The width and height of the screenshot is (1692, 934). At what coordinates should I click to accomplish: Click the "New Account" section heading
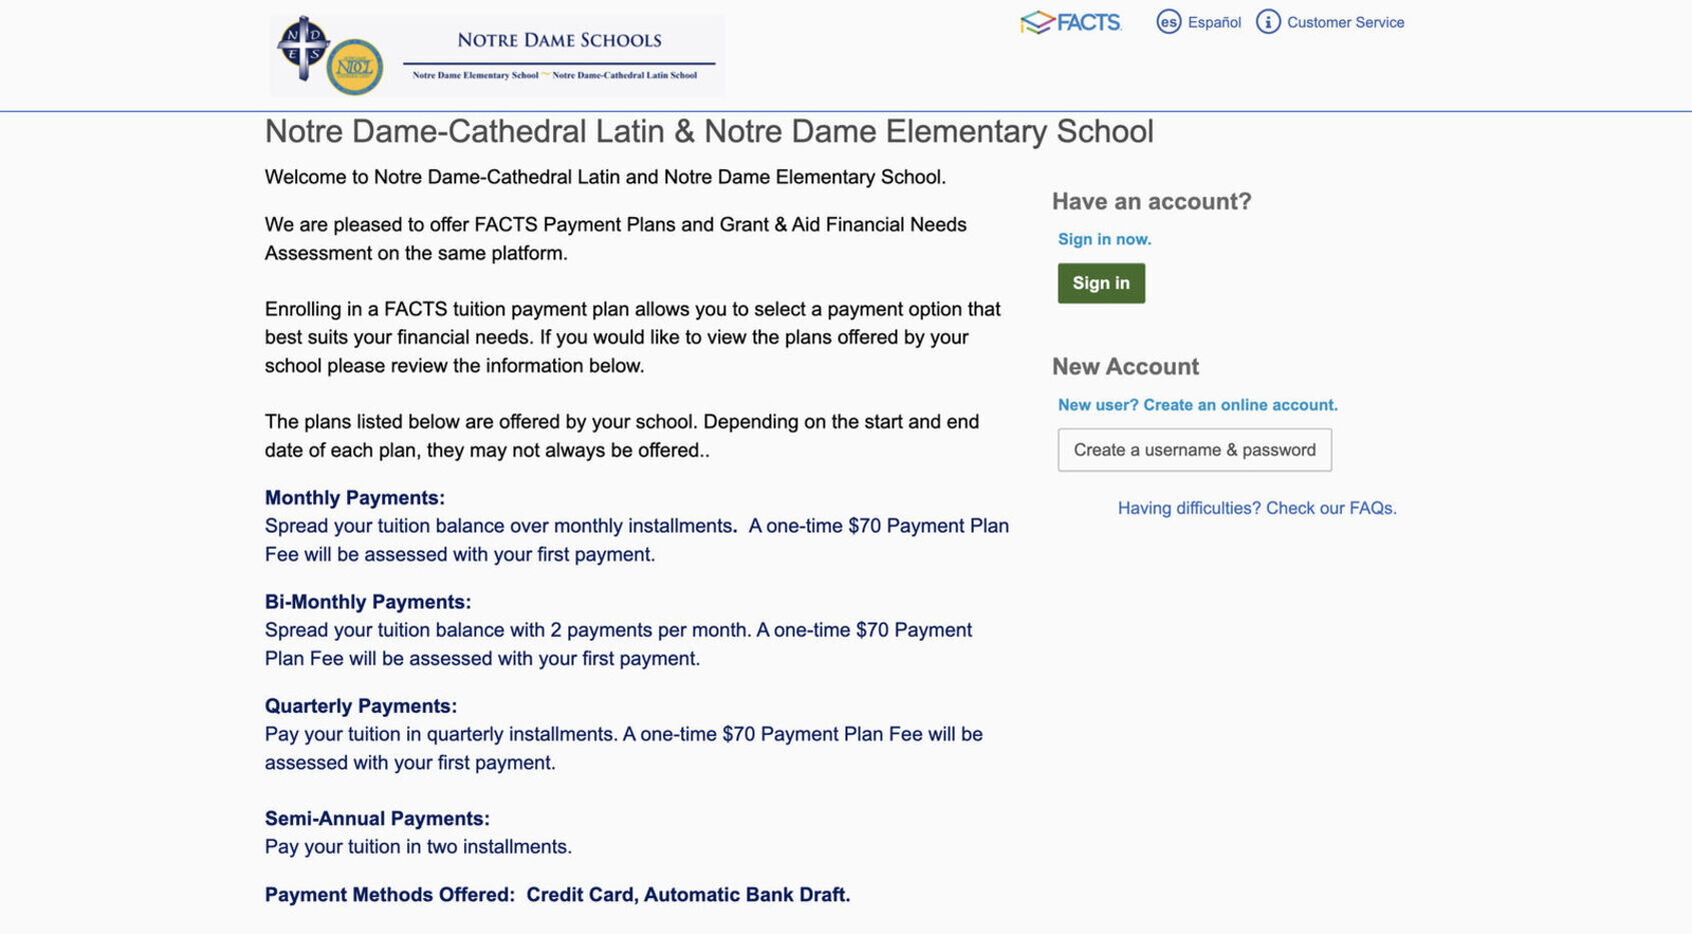(x=1124, y=366)
